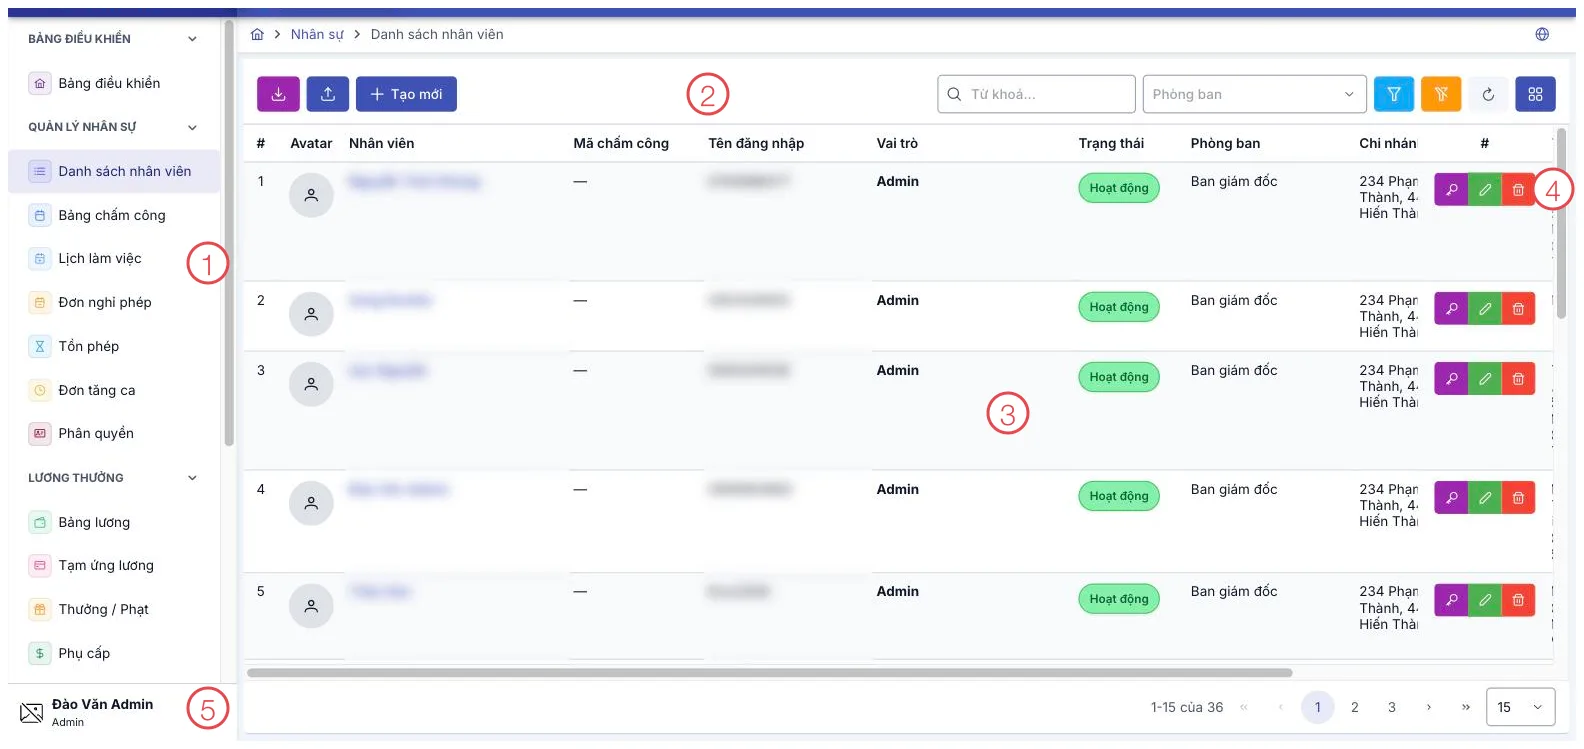Viewport: 1584px width, 749px height.
Task: Open Đơn tăng ca menu item
Action: [114, 390]
